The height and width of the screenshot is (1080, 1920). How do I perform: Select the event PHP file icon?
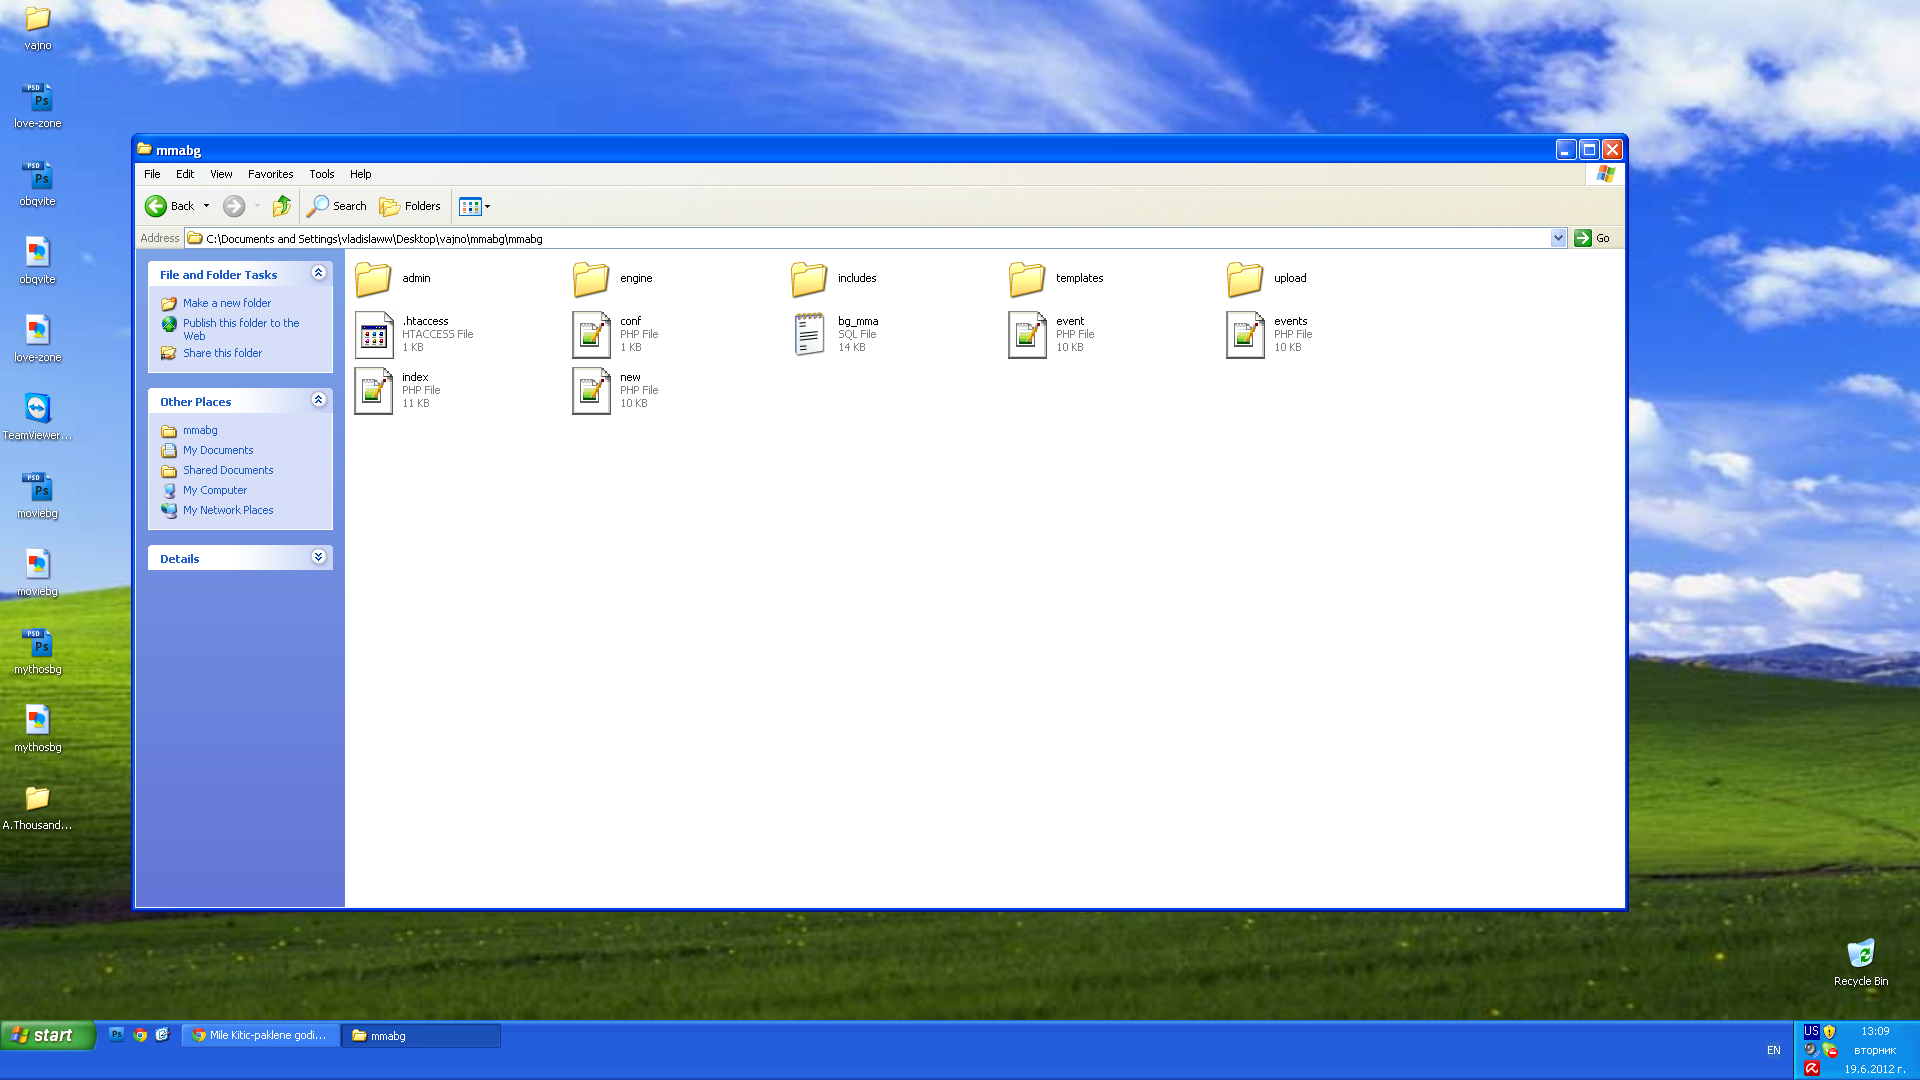1027,335
